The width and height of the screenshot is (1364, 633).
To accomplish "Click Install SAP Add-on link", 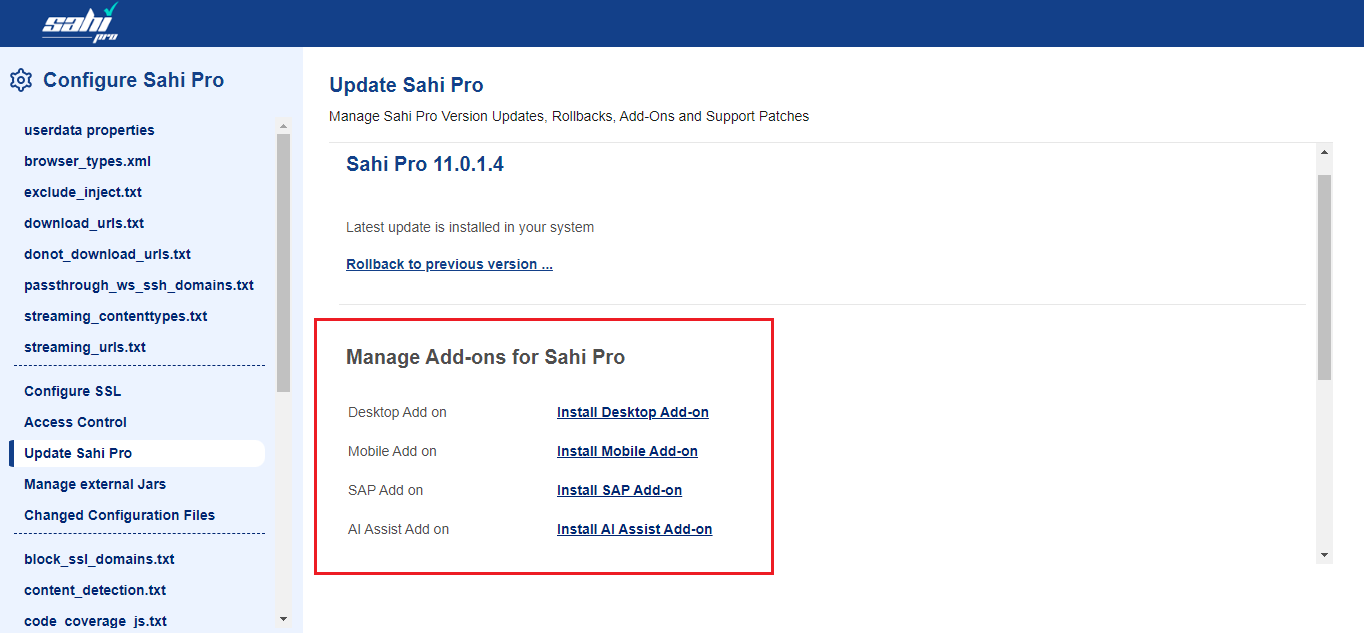I will pyautogui.click(x=619, y=490).
